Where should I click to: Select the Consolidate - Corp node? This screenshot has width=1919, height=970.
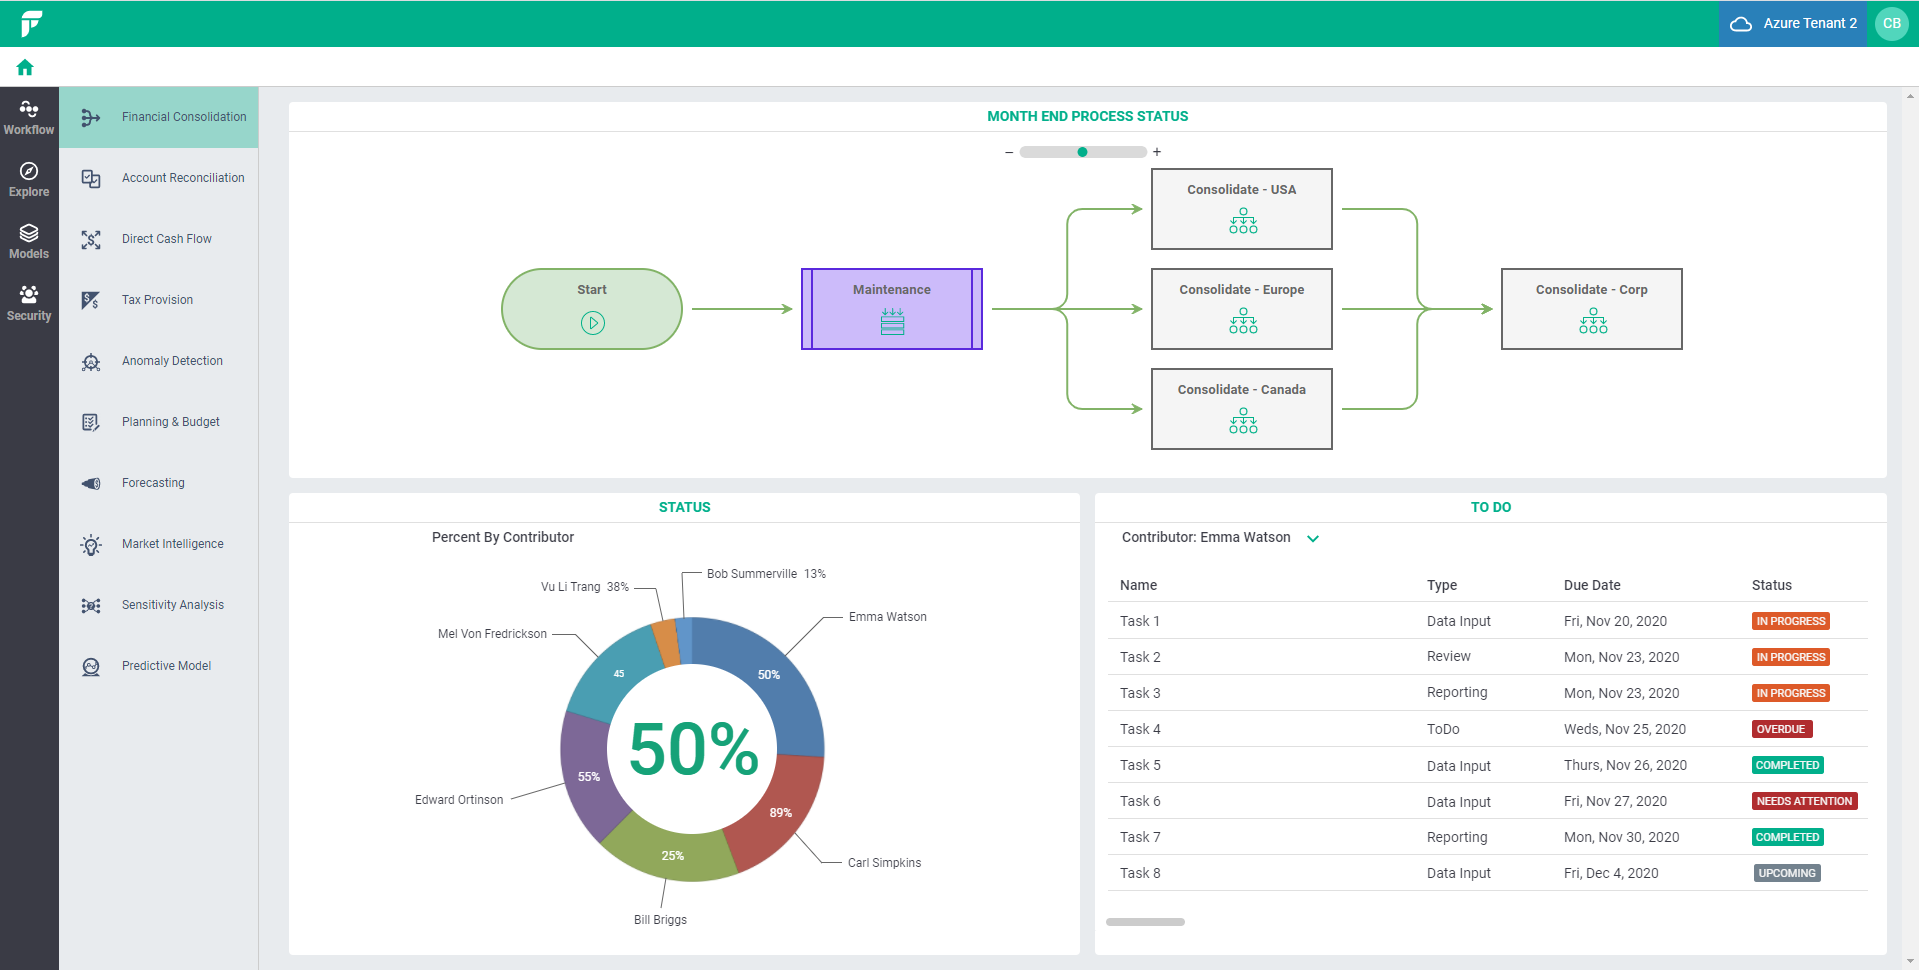[x=1591, y=308]
